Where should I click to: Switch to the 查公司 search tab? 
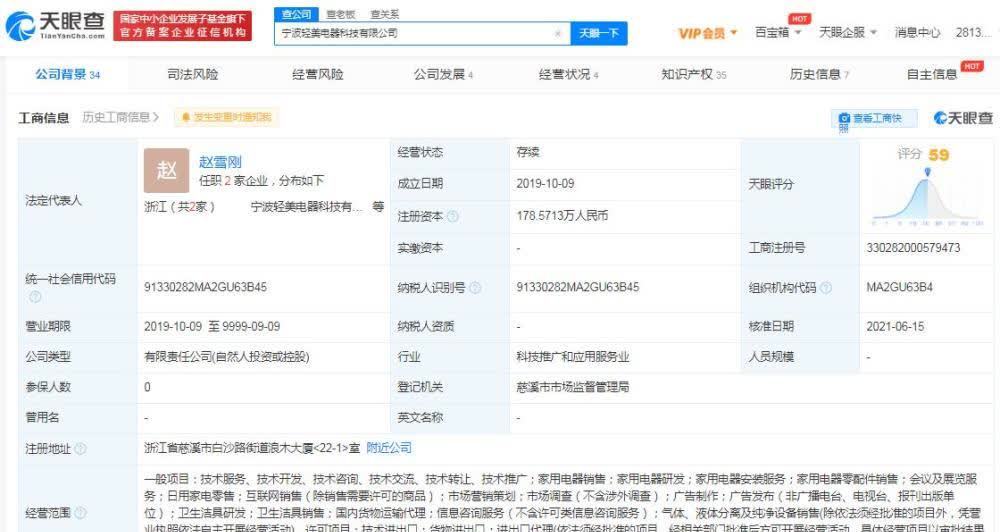[297, 14]
